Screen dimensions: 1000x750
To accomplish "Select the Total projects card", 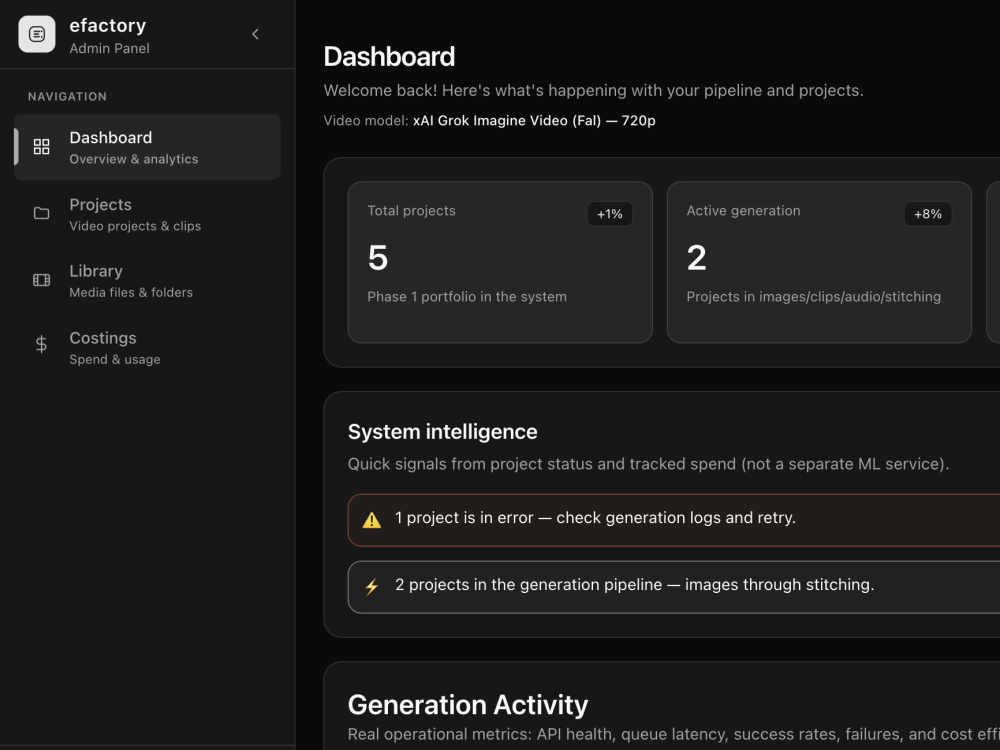I will point(500,262).
